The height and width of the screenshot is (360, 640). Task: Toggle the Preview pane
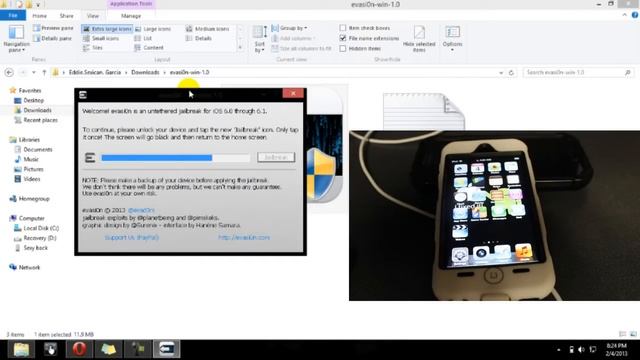(53, 28)
